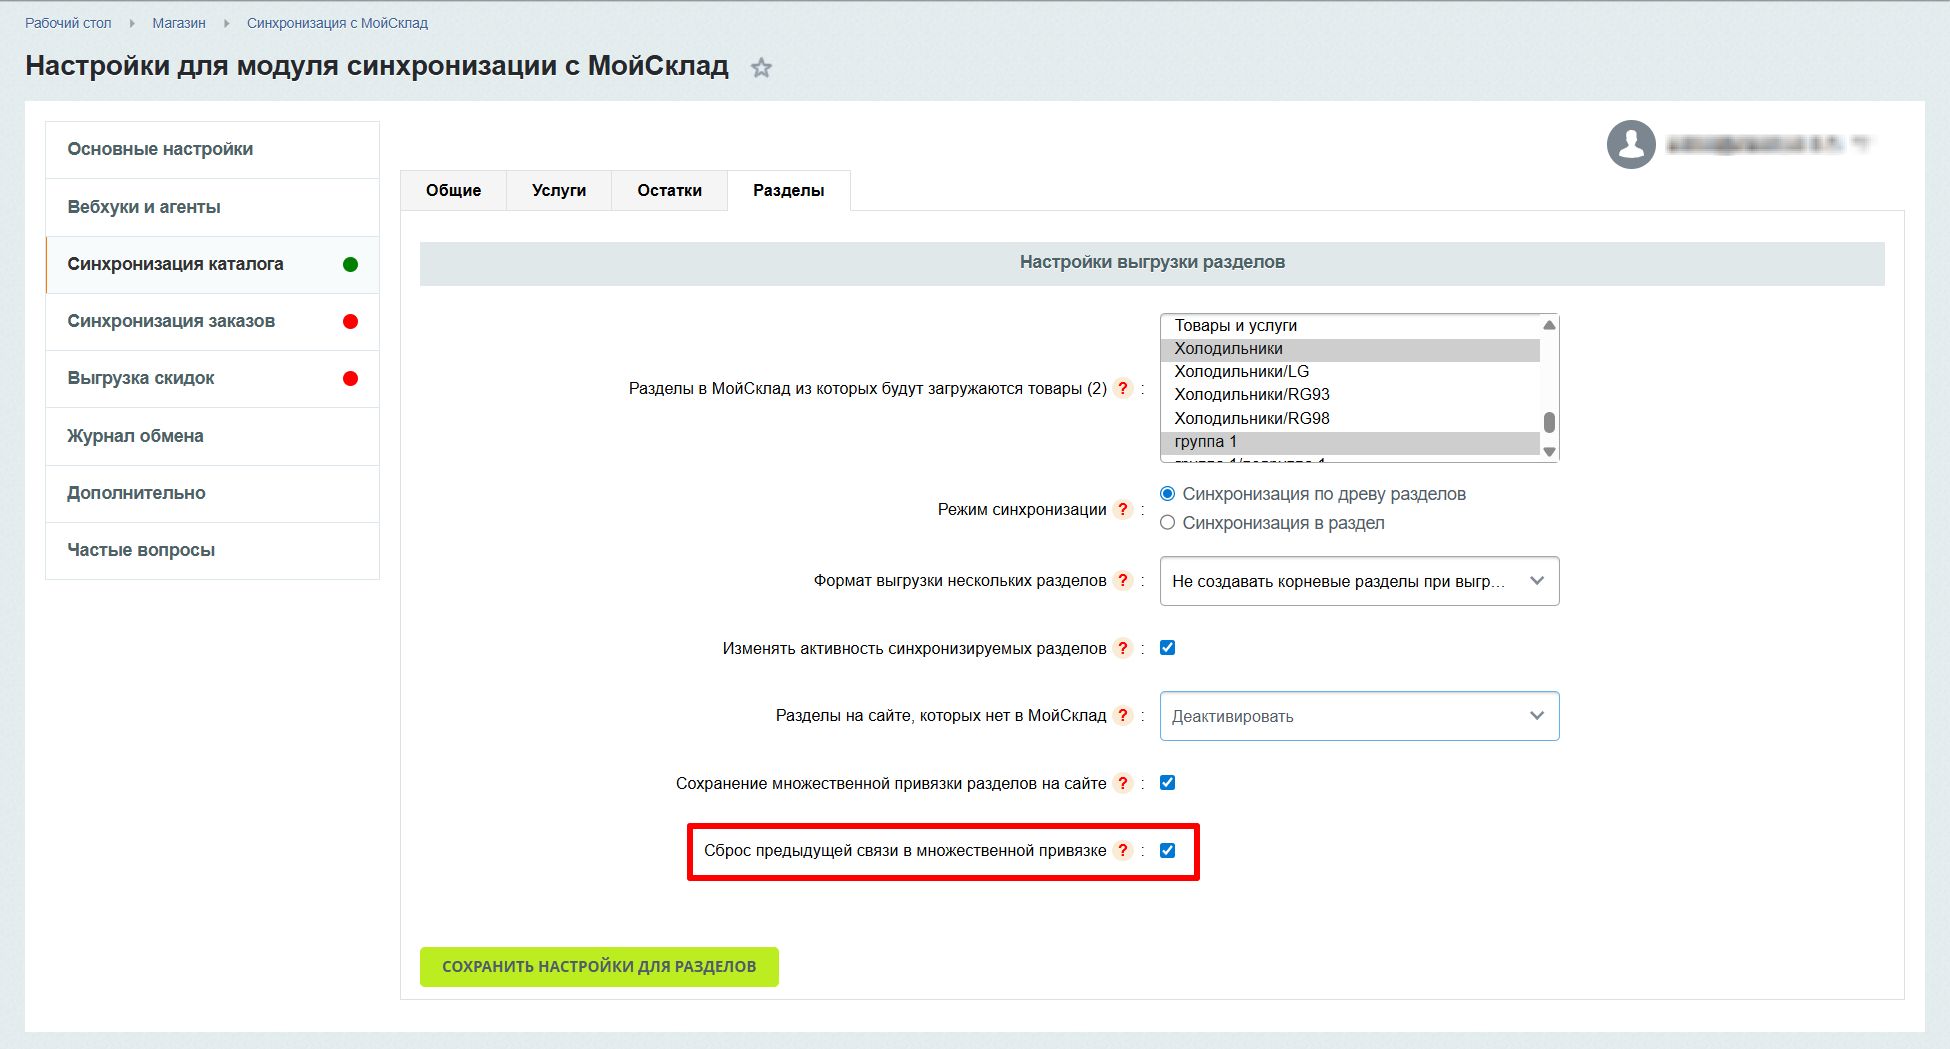Open Выгрузка скидок in sidebar
Image resolution: width=1950 pixels, height=1049 pixels.
tap(212, 379)
